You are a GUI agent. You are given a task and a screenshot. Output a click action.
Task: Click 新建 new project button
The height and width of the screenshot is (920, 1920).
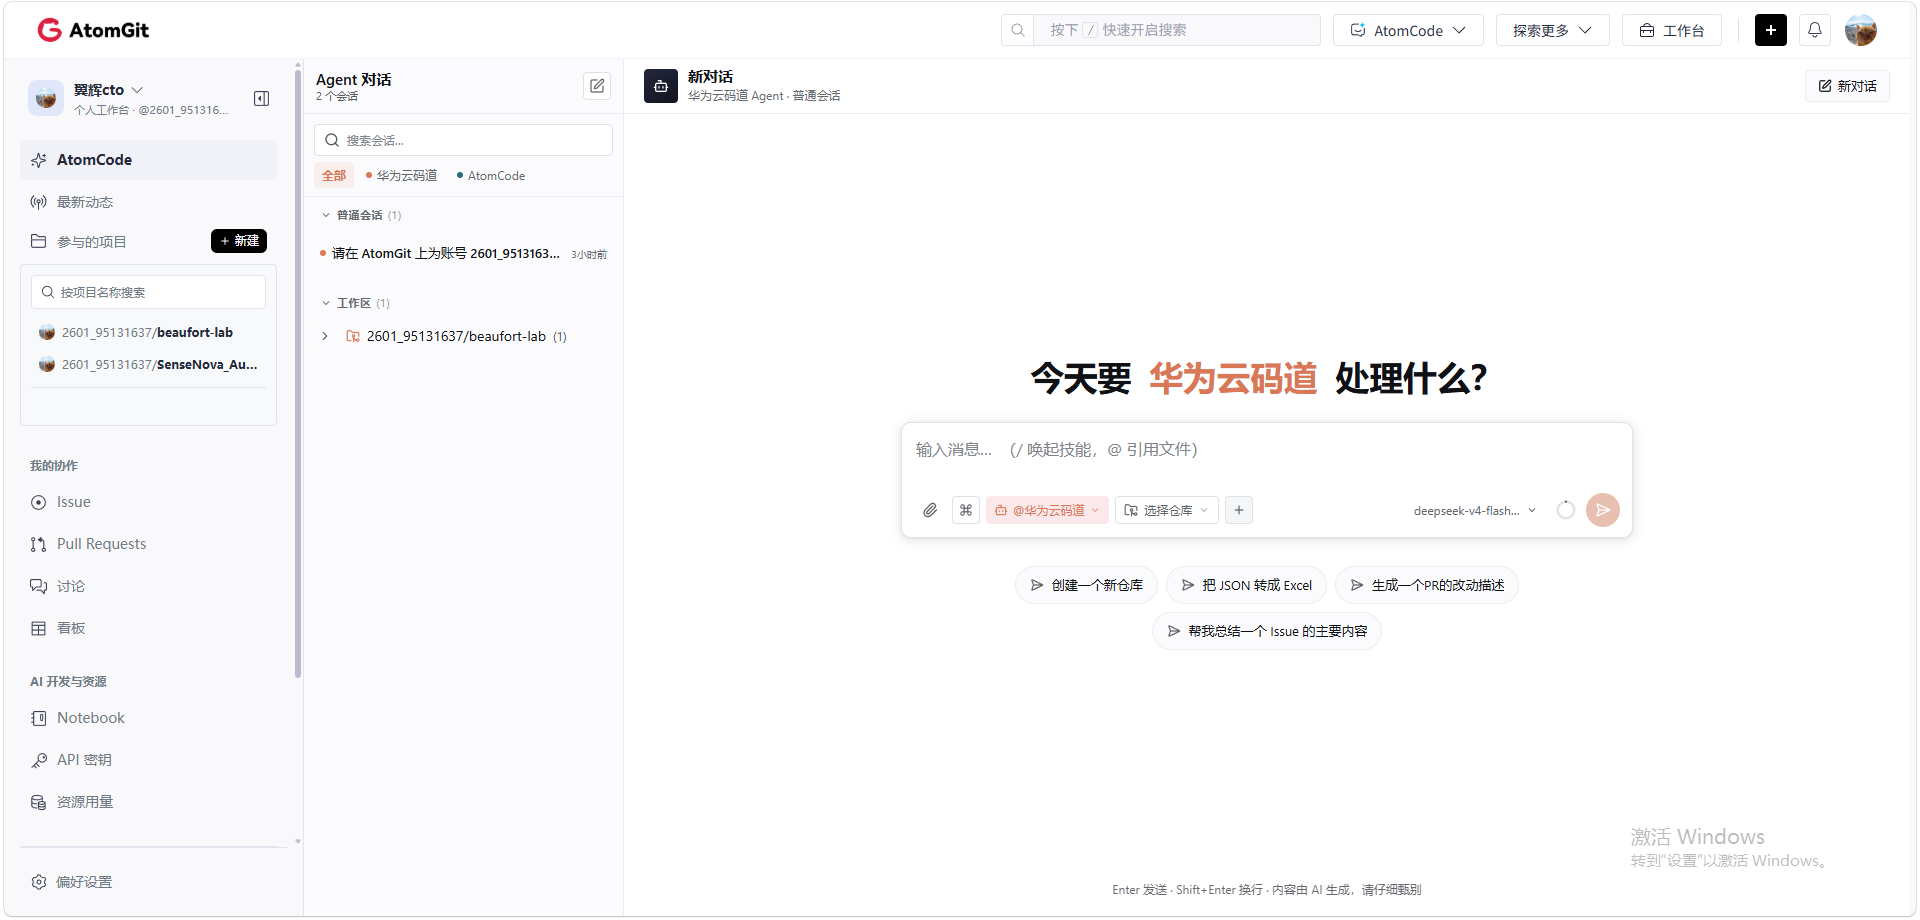click(x=239, y=241)
